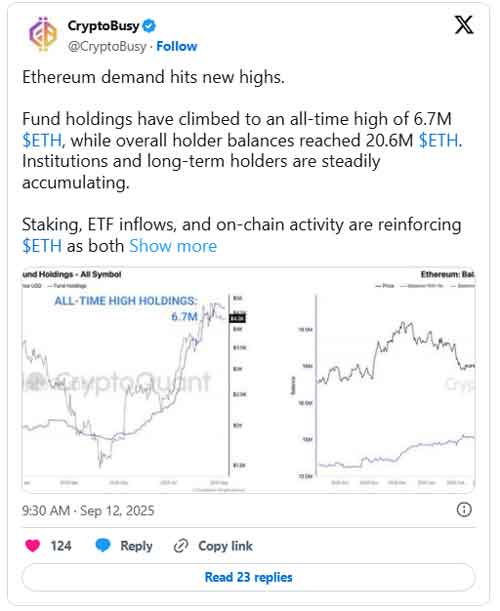
Task: Follow the CryptoBusy account
Action: point(177,46)
